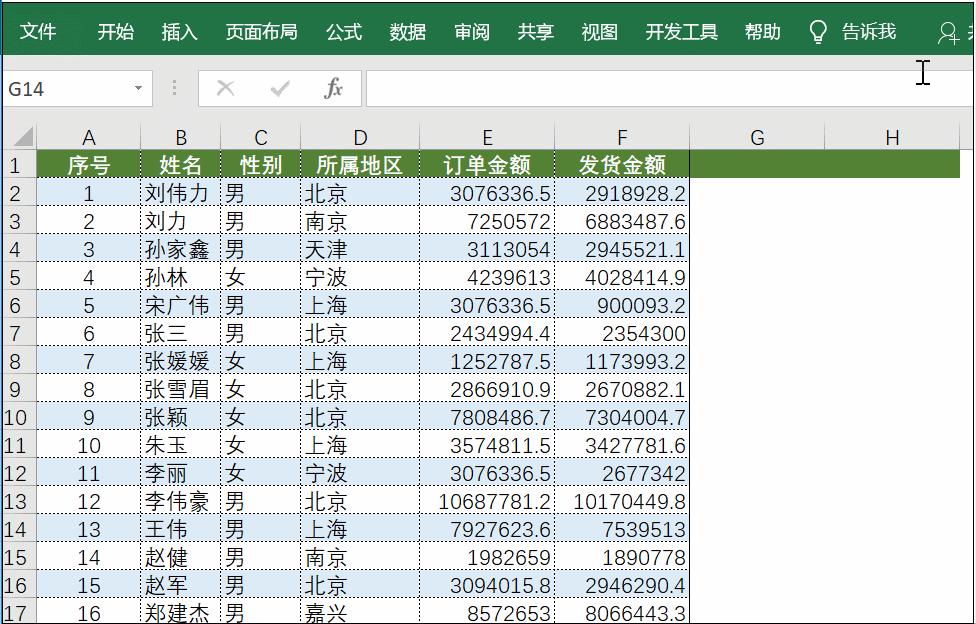The height and width of the screenshot is (624, 976).
Task: Switch to the 视图 ribbon tab
Action: click(597, 30)
